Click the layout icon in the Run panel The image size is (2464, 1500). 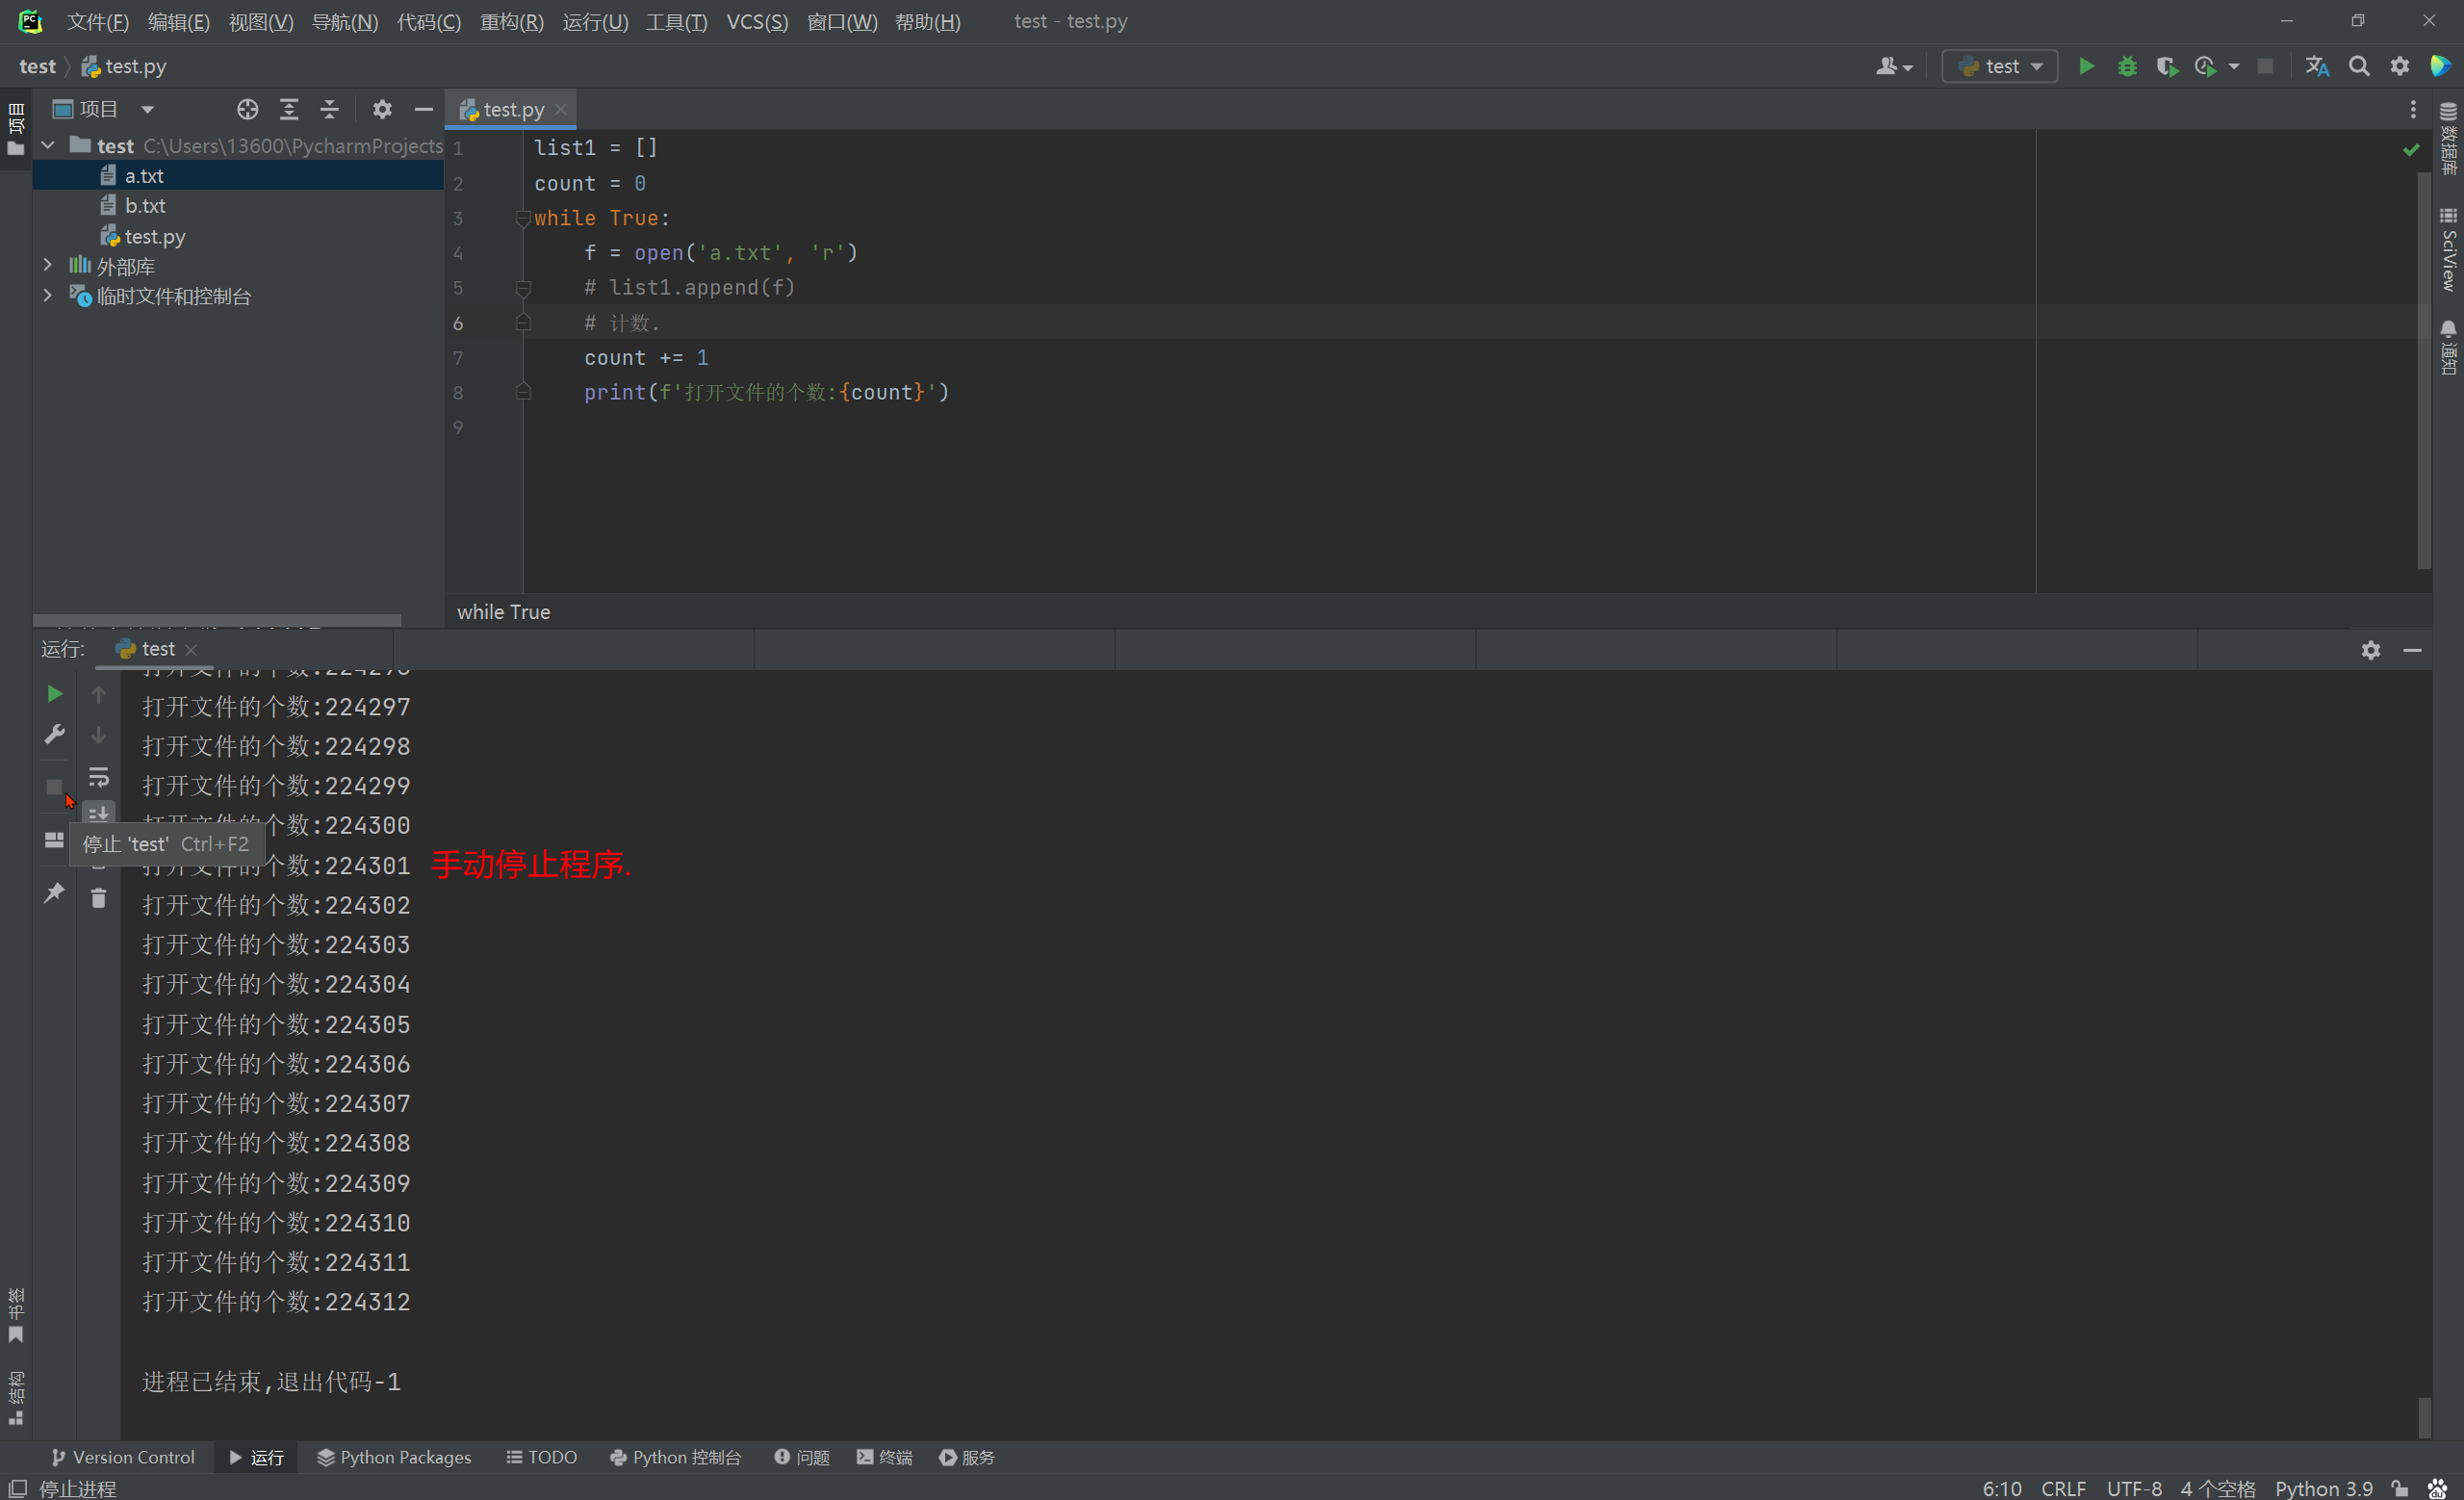tap(55, 840)
